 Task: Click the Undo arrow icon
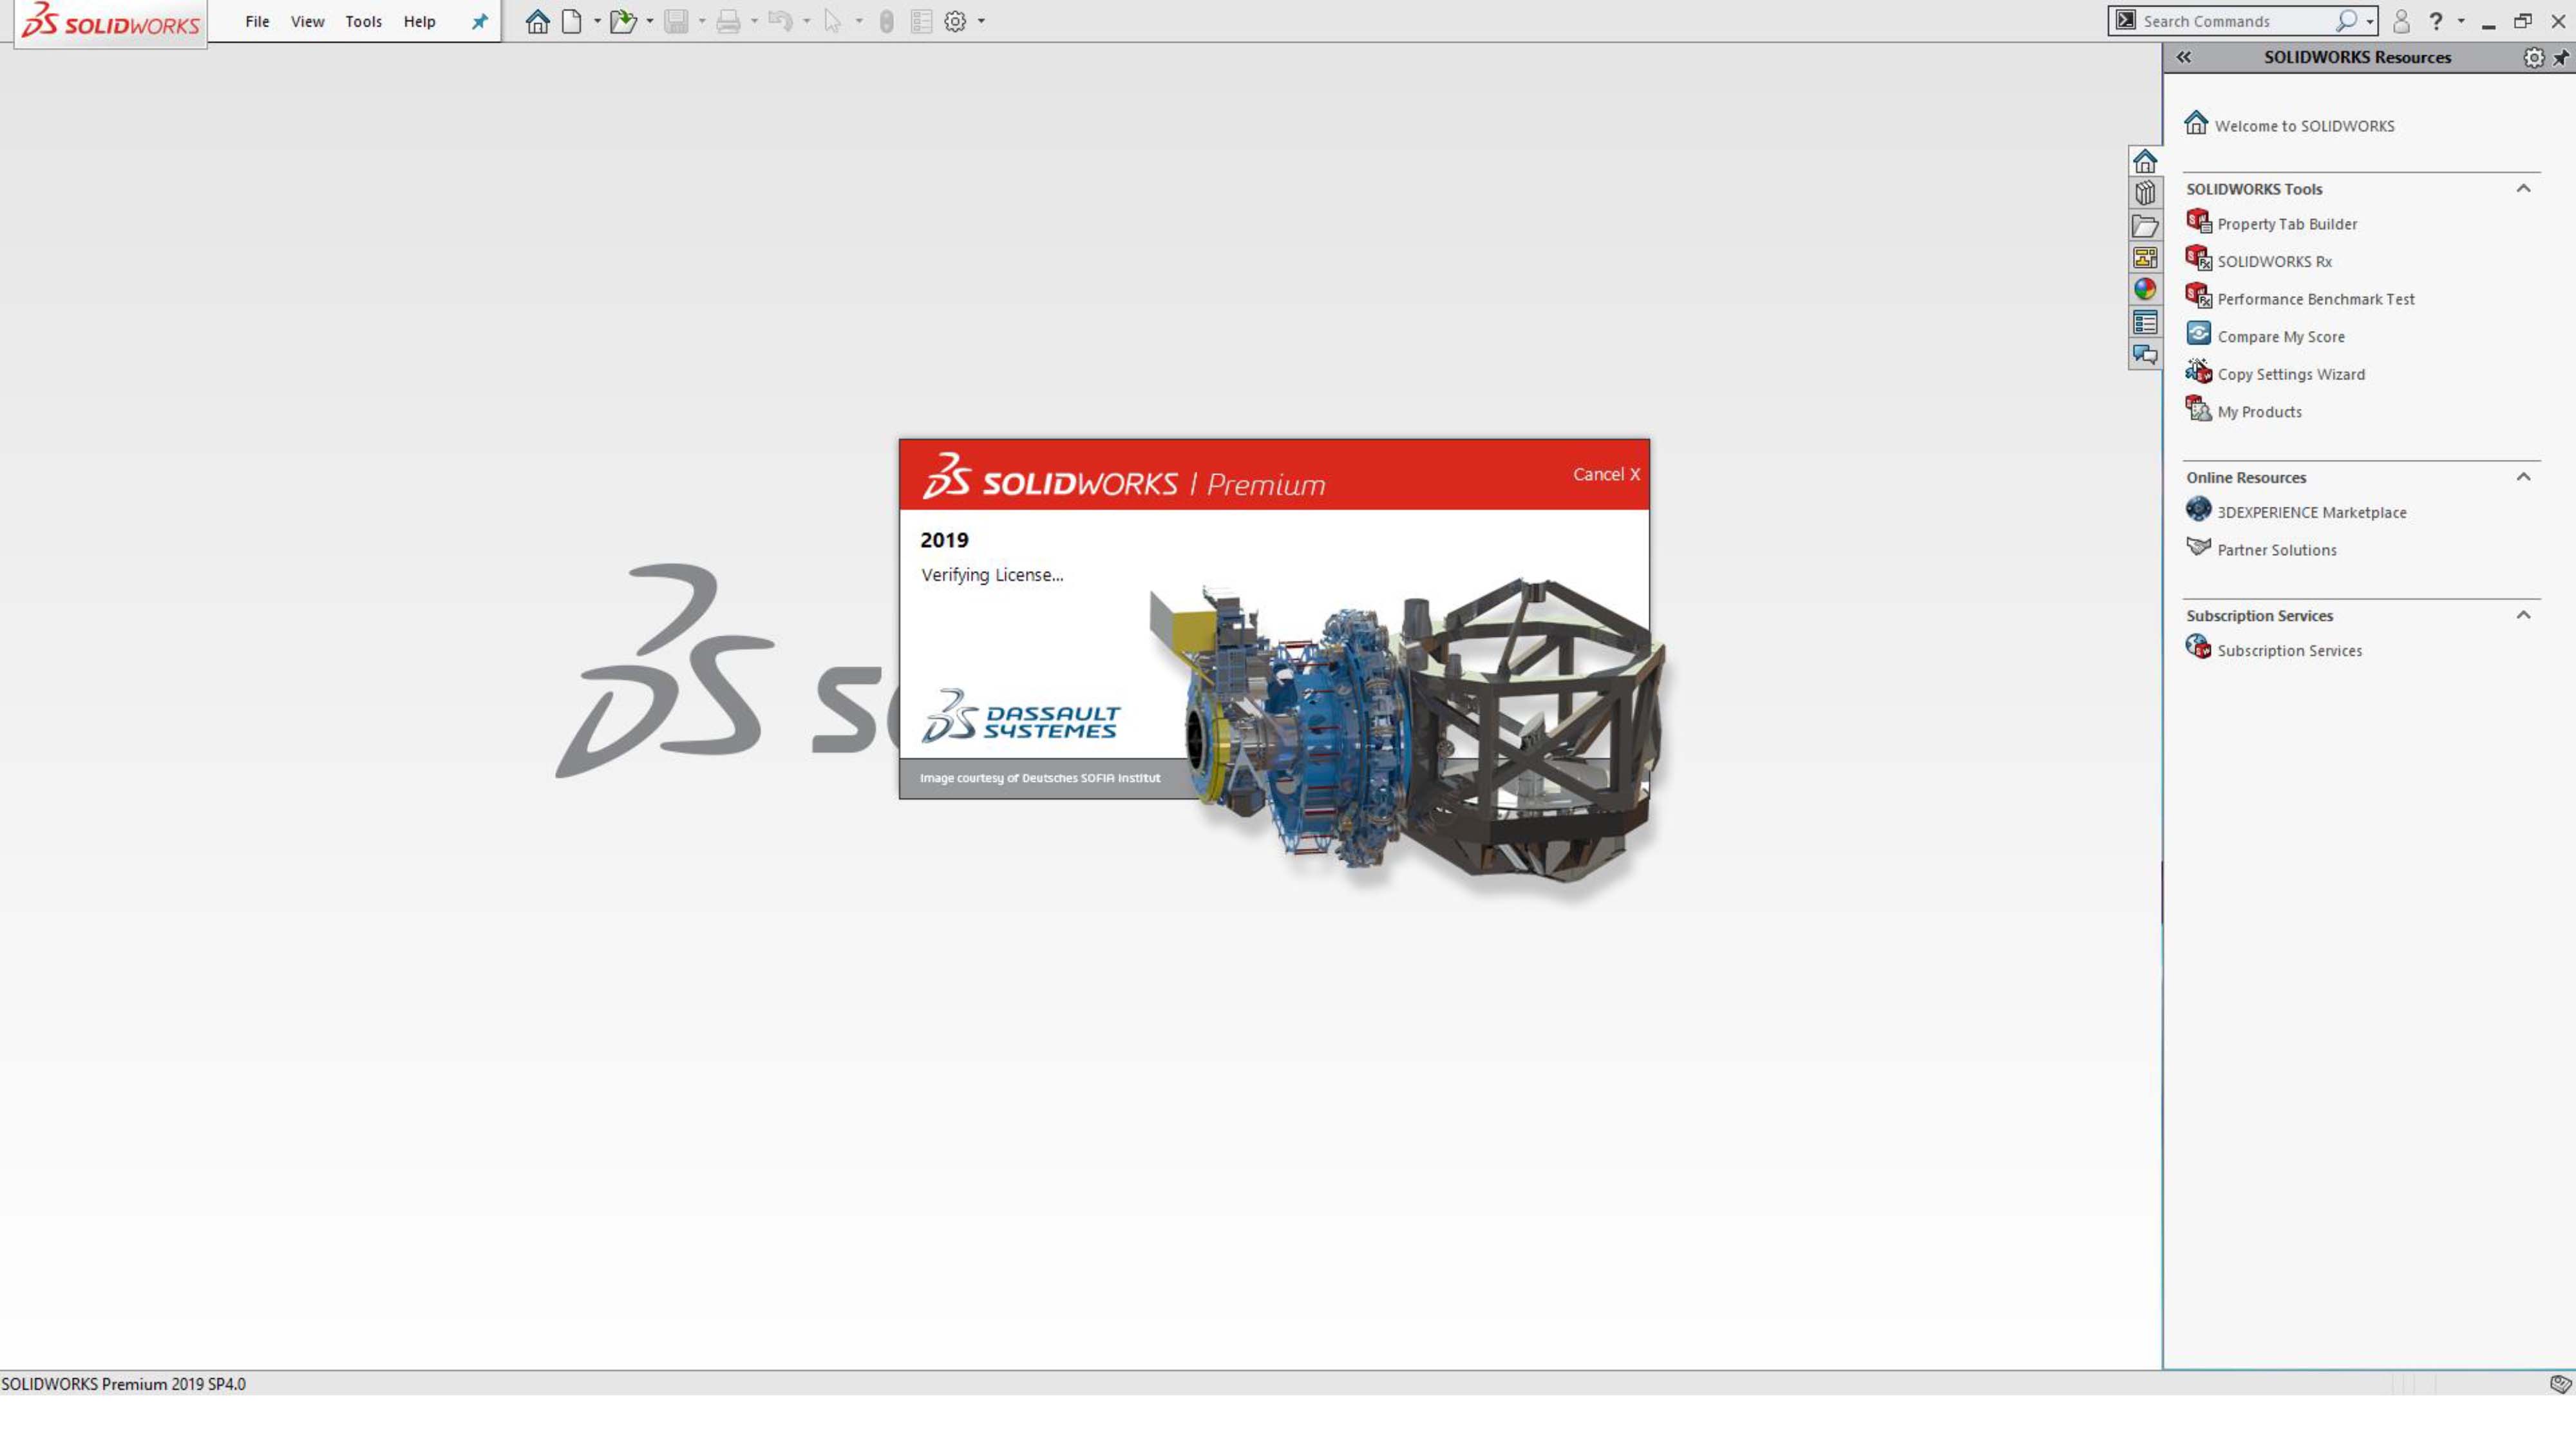click(780, 21)
